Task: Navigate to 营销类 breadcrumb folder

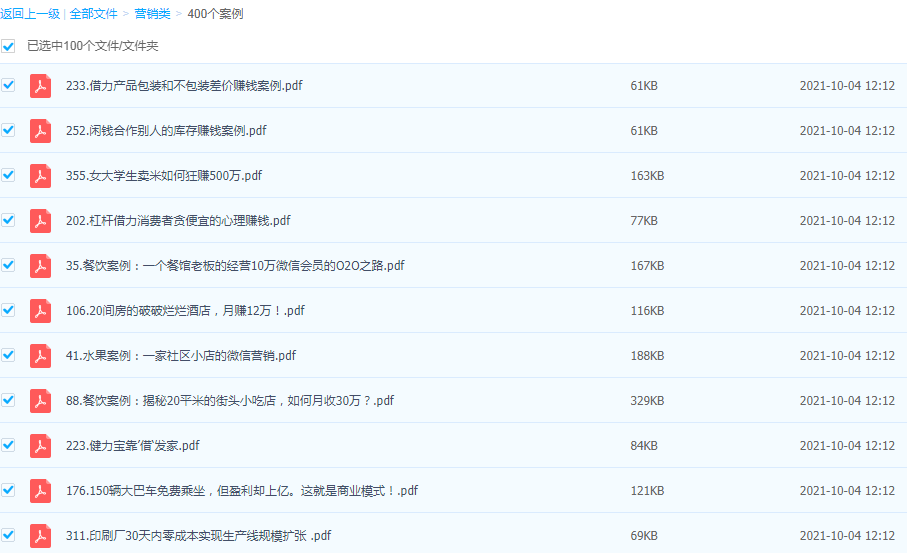Action: point(151,14)
